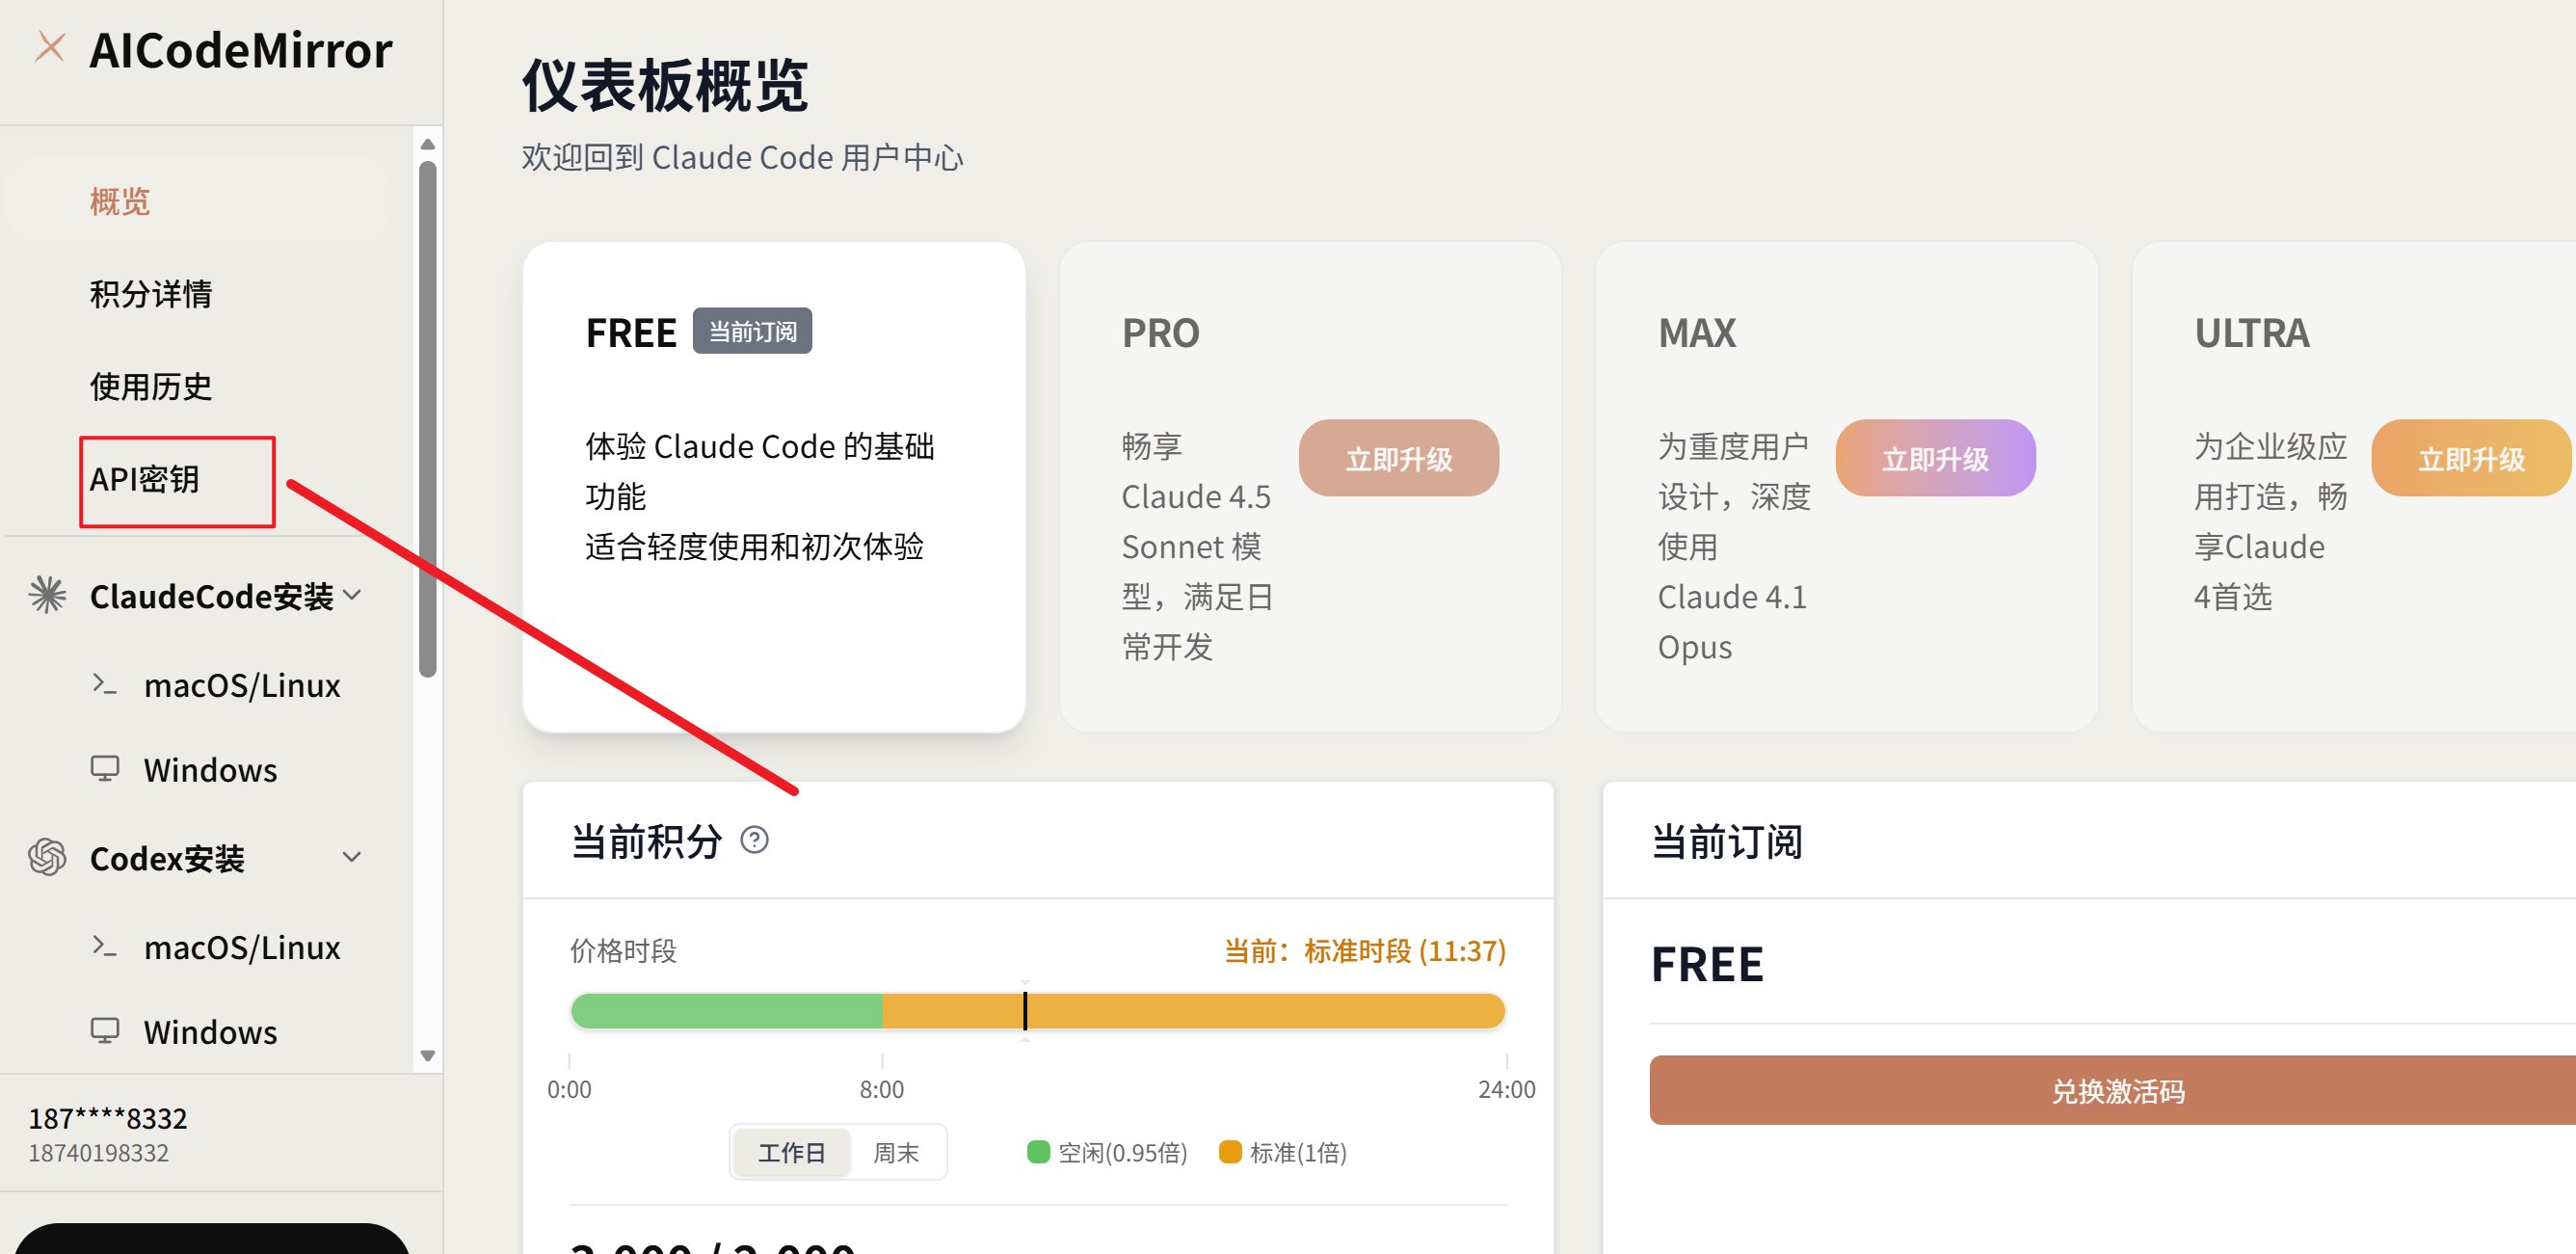This screenshot has height=1254, width=2576.
Task: Open the 积分详情 sidebar item
Action: [x=151, y=293]
